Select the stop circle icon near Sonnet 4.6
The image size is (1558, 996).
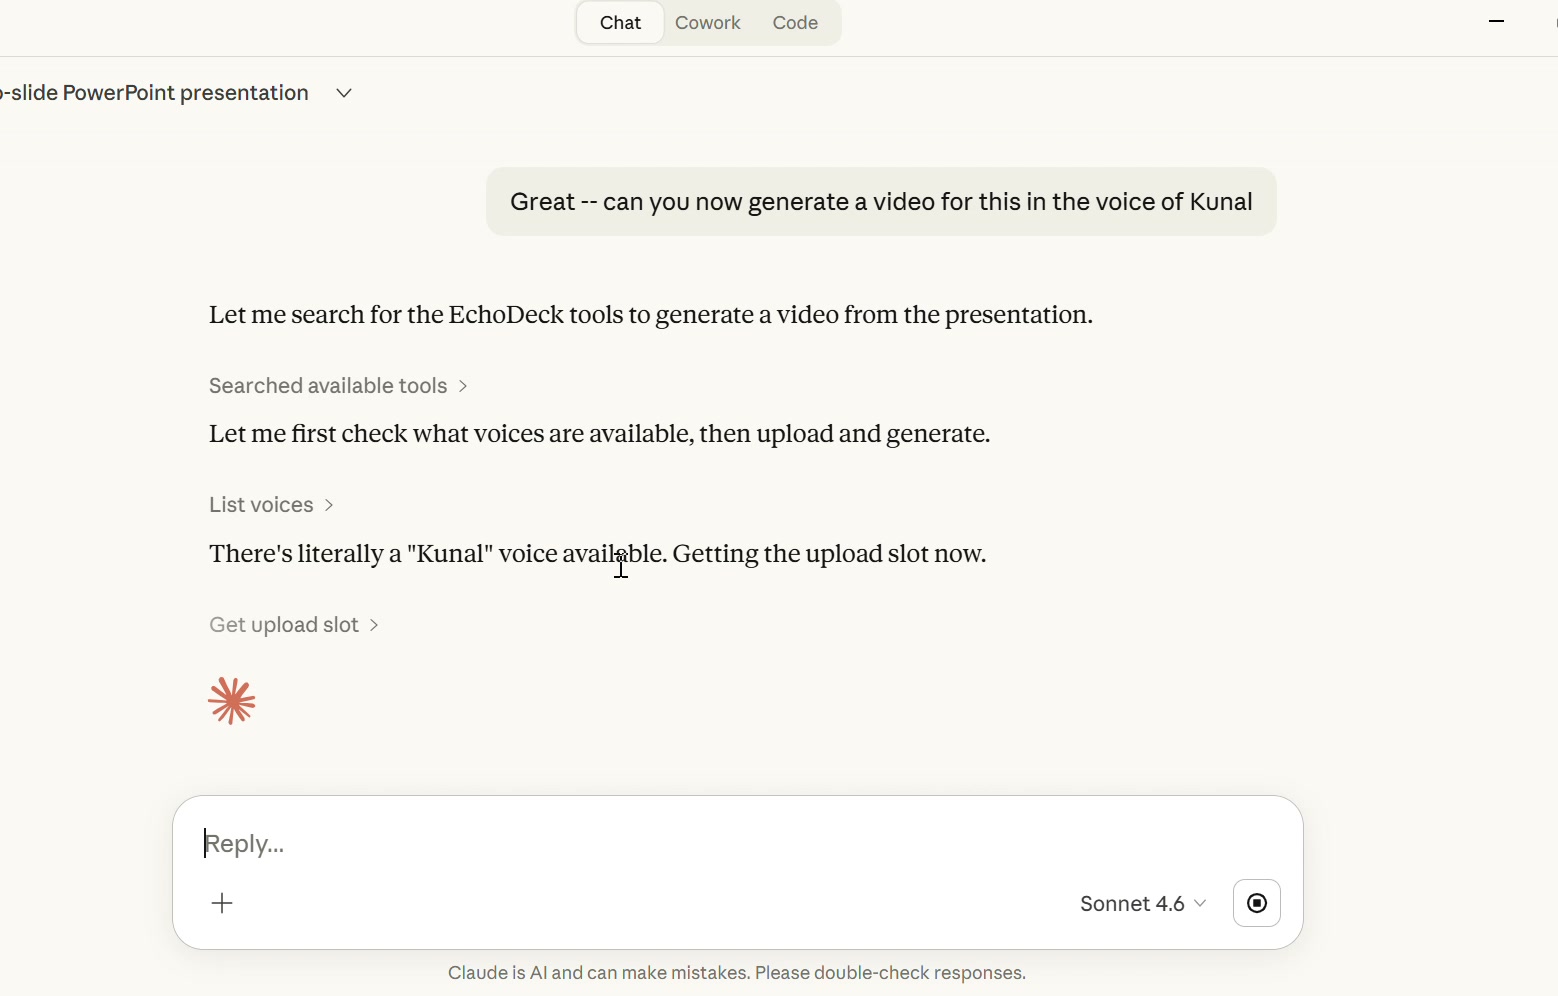1256,903
